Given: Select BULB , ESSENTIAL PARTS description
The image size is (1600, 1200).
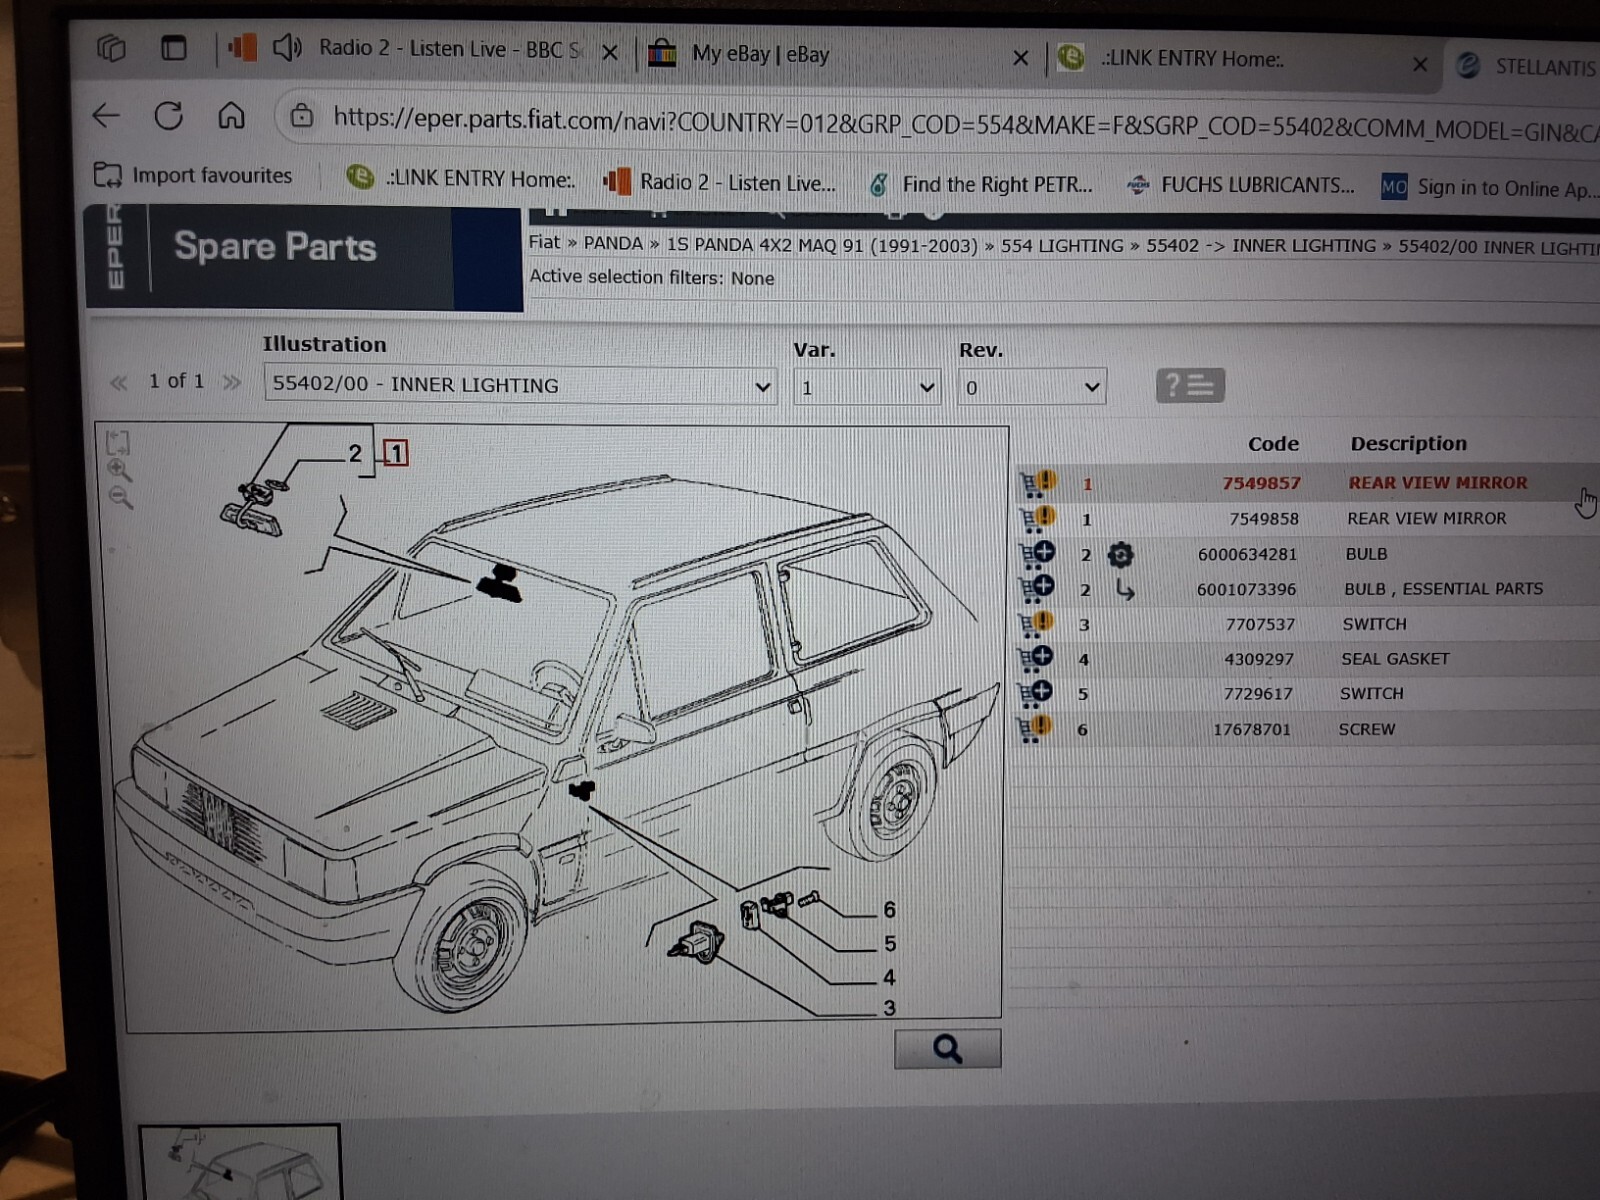Looking at the screenshot, I should [x=1443, y=589].
